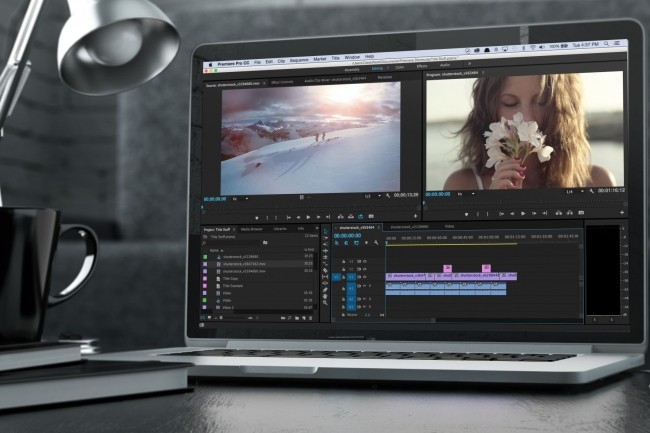Image resolution: width=650 pixels, height=433 pixels.
Task: Click Overwrite button in Source monitor
Action: click(x=351, y=217)
